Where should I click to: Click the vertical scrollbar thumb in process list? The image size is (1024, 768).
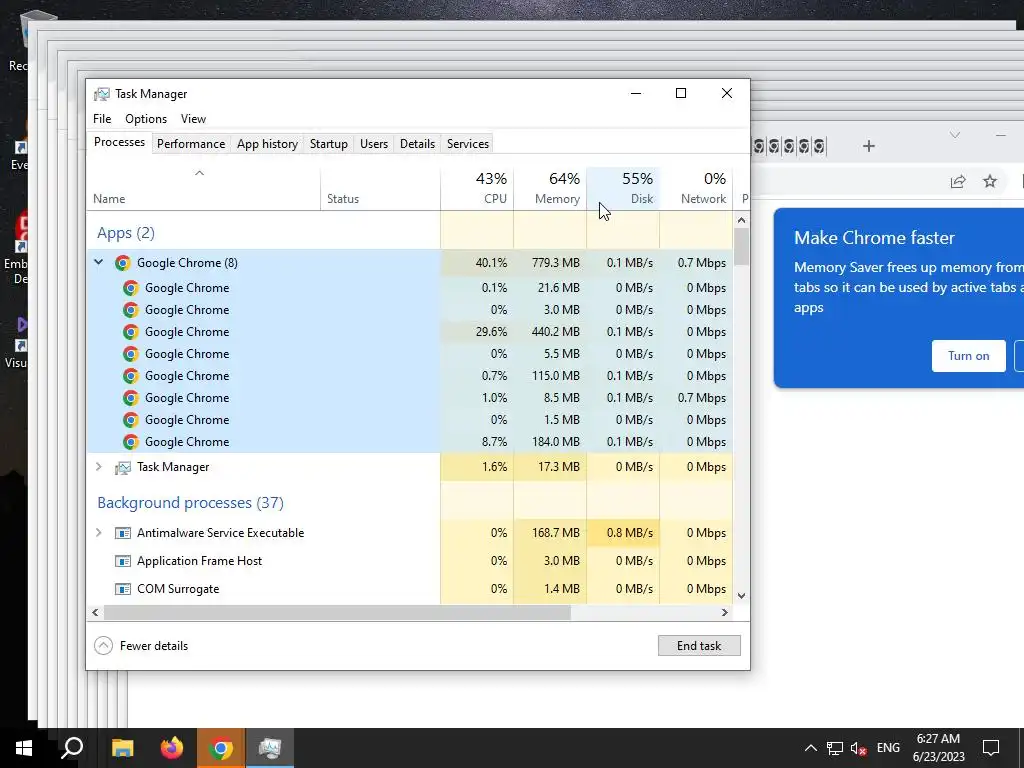[x=741, y=246]
